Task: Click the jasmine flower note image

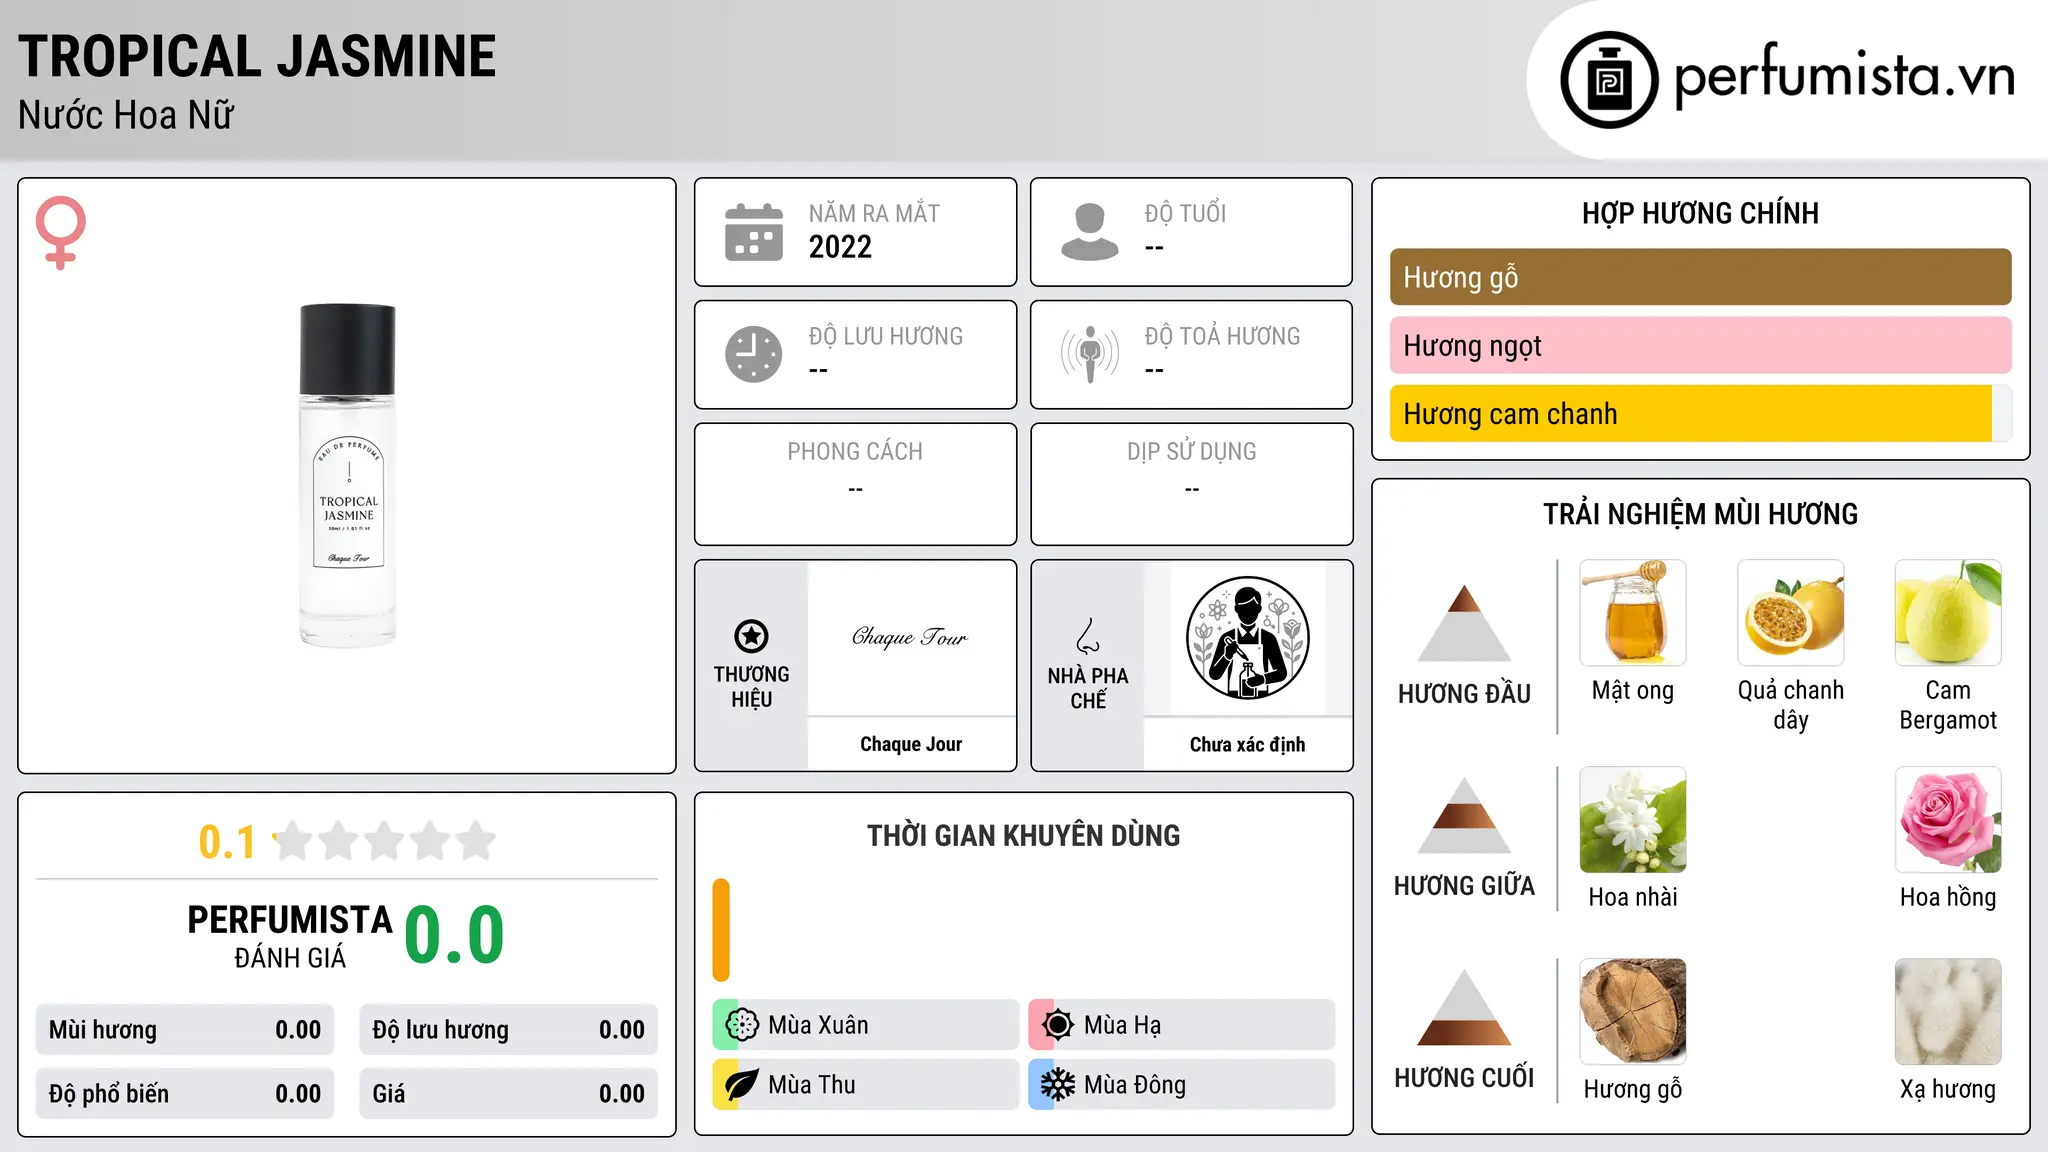Action: [1633, 820]
